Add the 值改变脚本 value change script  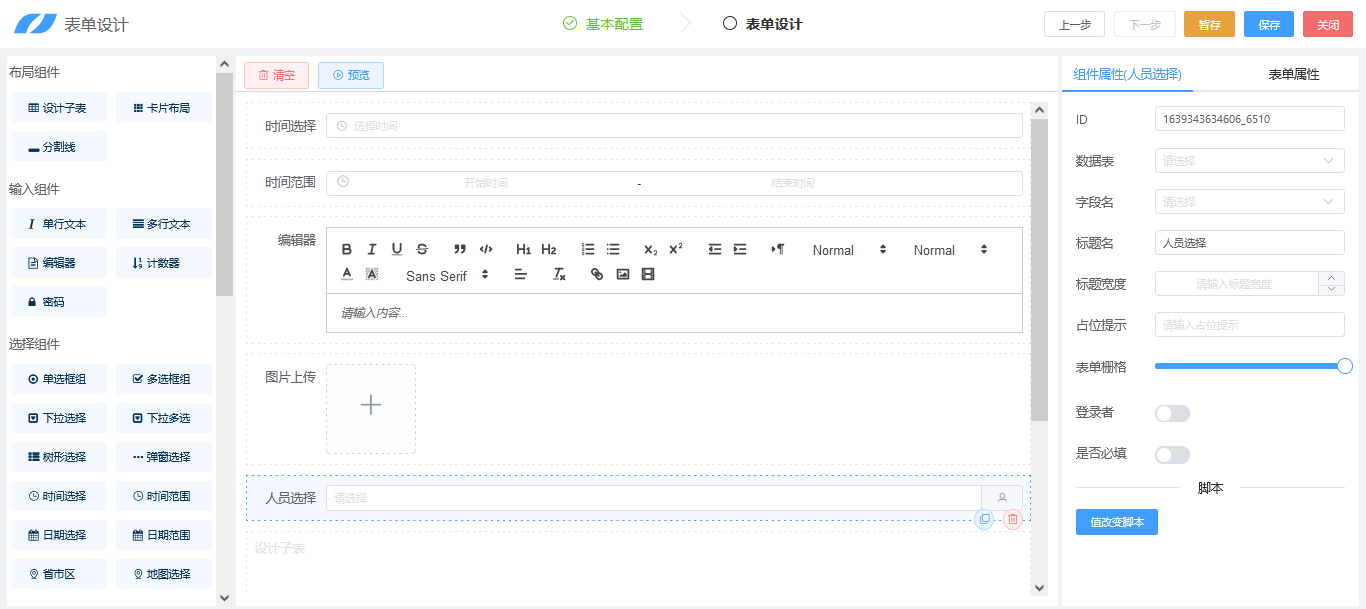click(1117, 522)
